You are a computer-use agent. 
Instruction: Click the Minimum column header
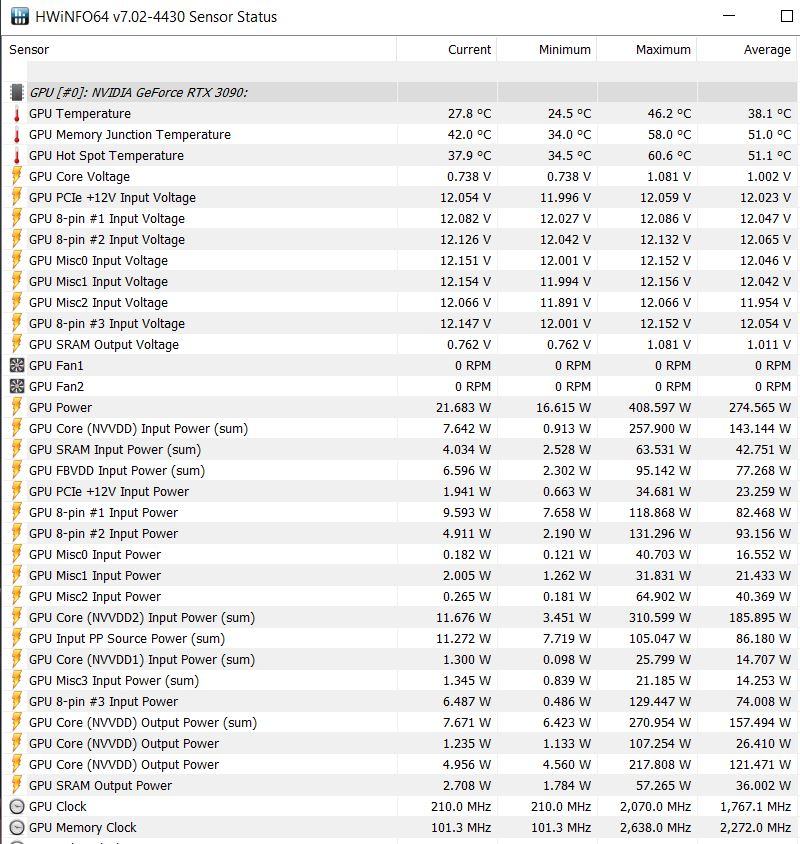[547, 50]
